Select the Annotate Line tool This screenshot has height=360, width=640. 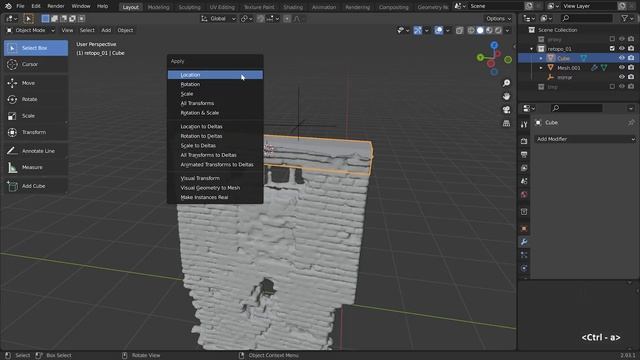[36, 151]
